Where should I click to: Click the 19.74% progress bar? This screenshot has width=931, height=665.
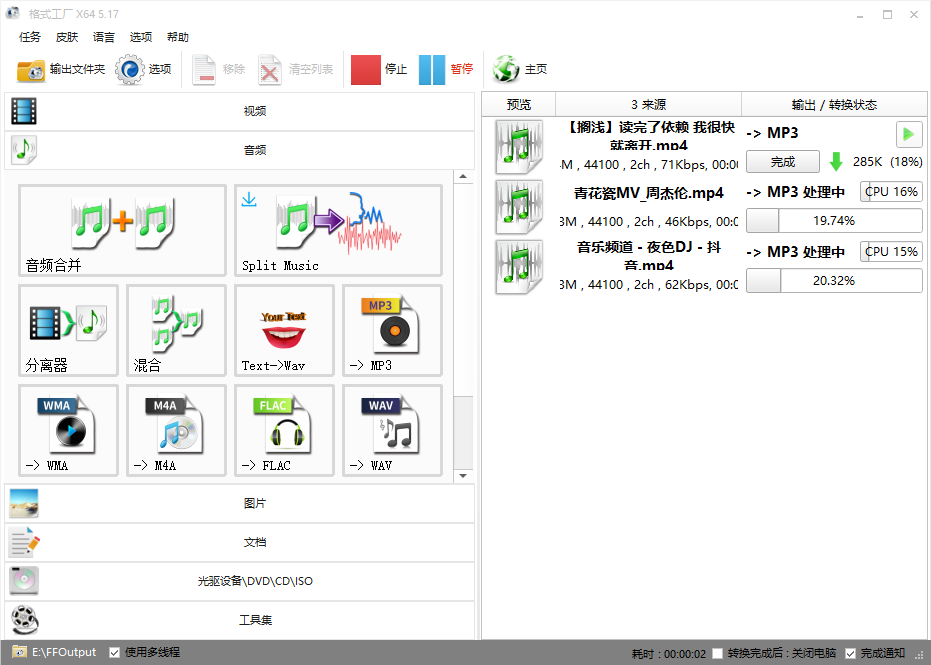click(x=834, y=221)
